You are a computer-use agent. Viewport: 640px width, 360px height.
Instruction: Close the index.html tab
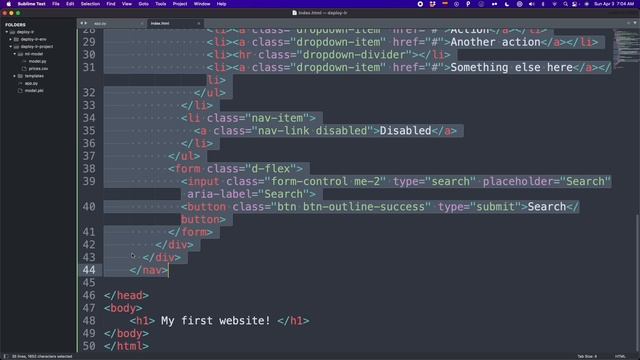[x=199, y=24]
